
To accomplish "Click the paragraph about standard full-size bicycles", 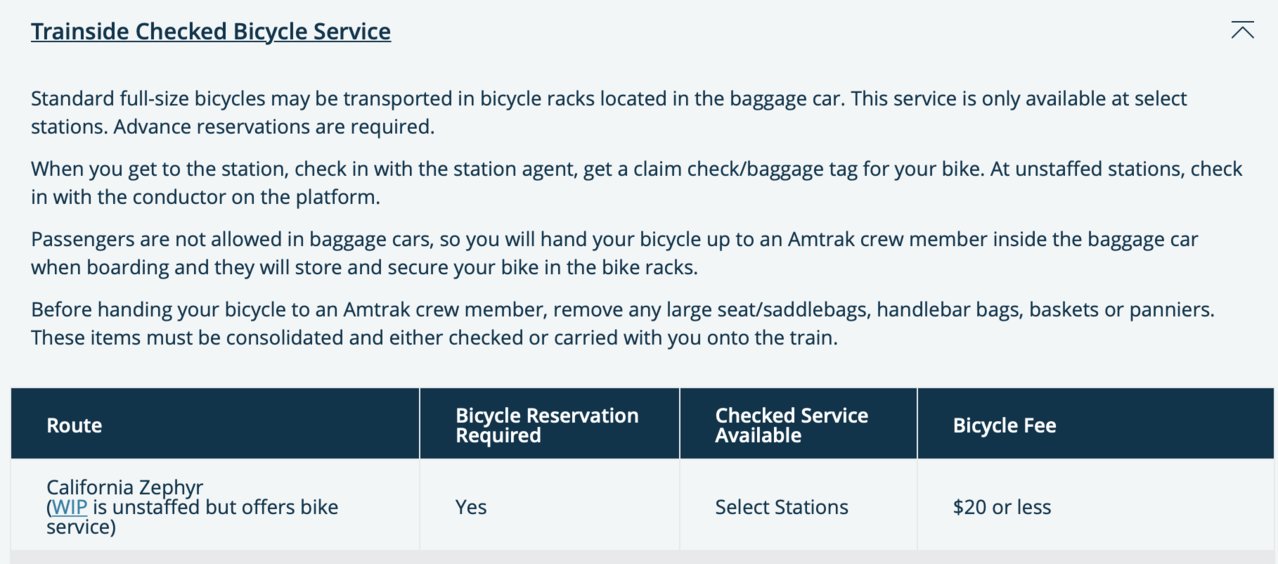I will click(x=609, y=113).
